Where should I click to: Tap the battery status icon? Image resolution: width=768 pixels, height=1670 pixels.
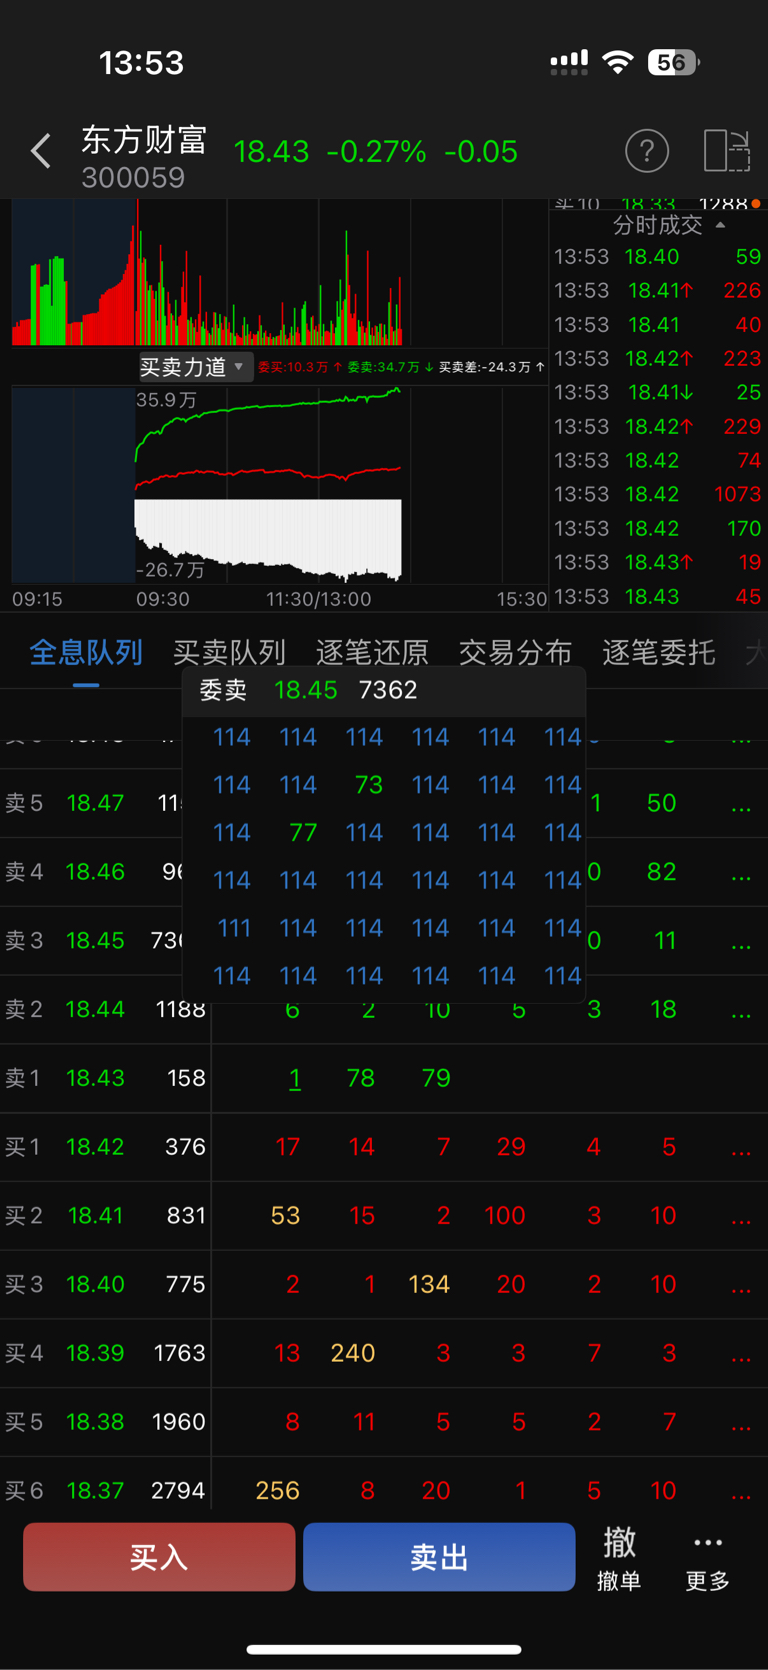click(673, 63)
